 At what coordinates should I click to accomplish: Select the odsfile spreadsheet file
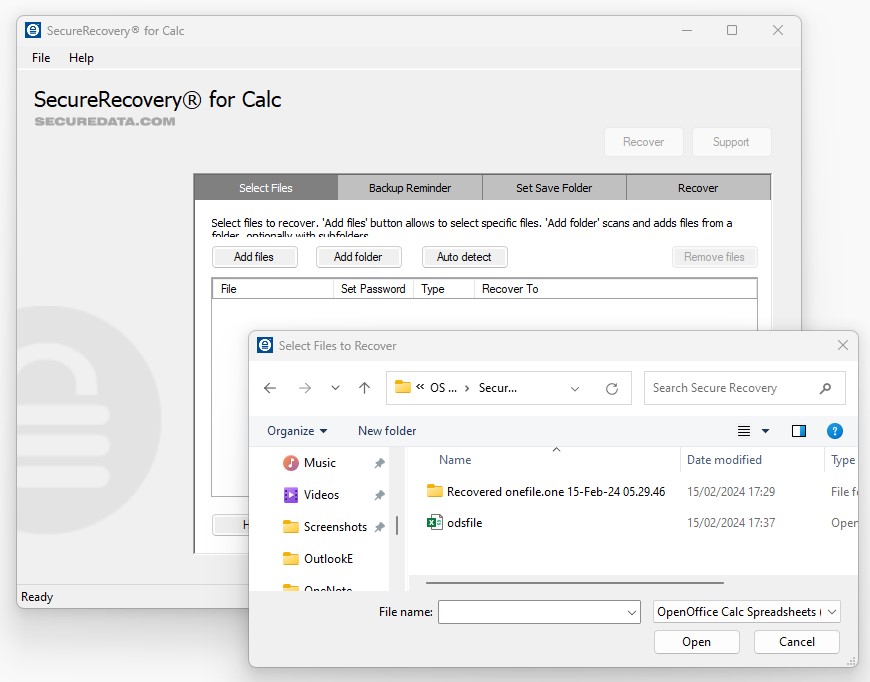pos(464,522)
